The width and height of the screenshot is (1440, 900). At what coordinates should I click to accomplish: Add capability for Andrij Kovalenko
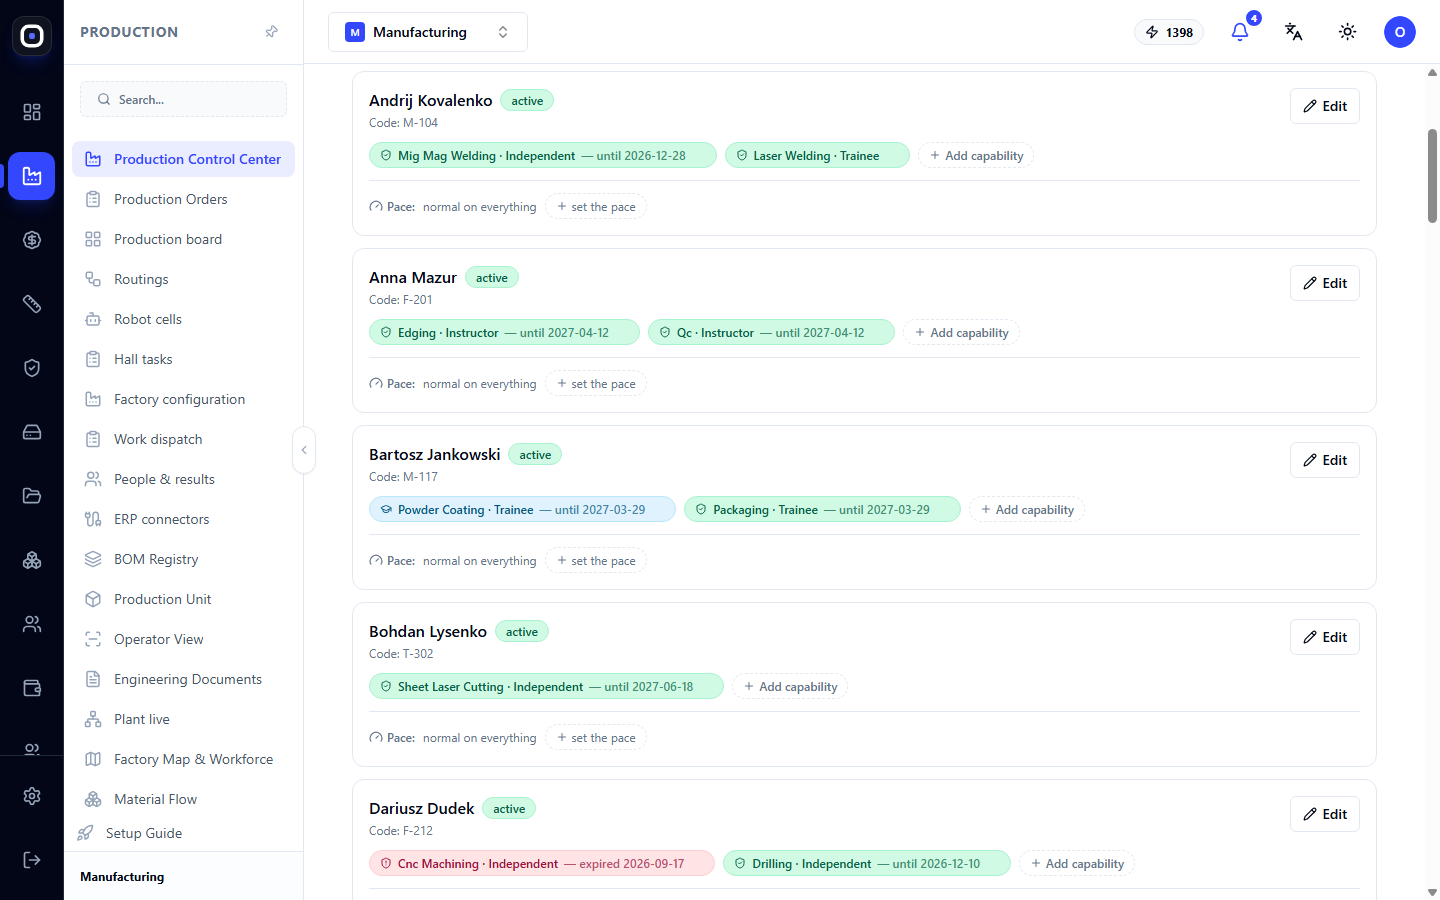[976, 156]
